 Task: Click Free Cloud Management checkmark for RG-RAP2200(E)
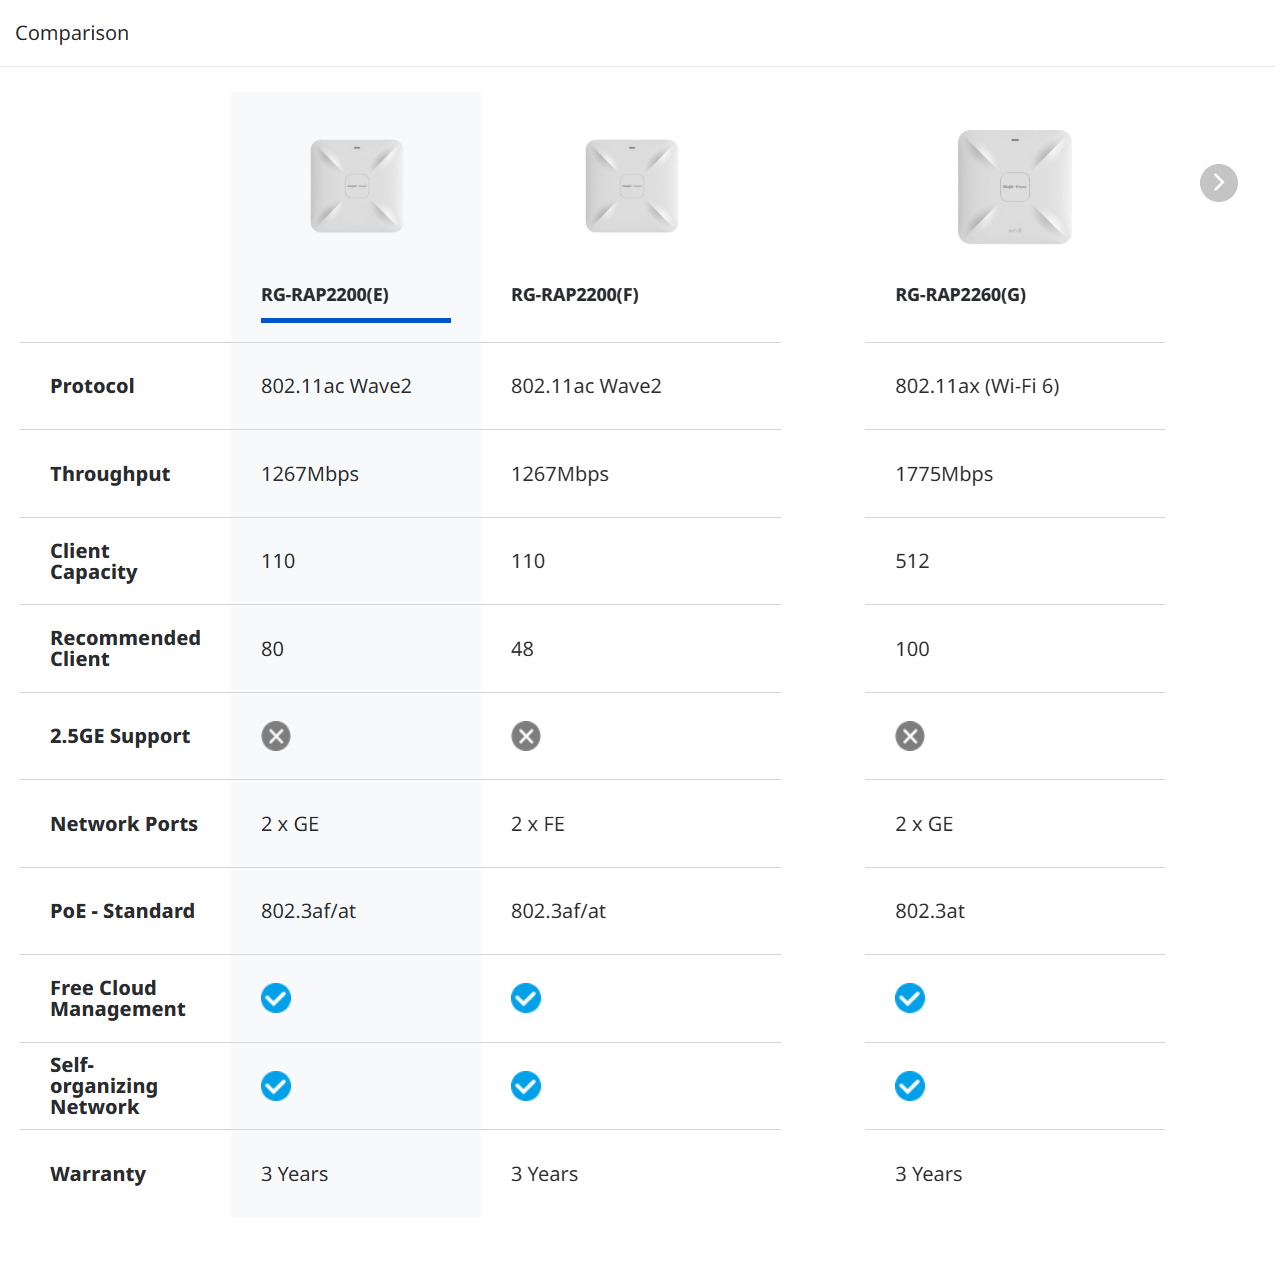pos(276,998)
